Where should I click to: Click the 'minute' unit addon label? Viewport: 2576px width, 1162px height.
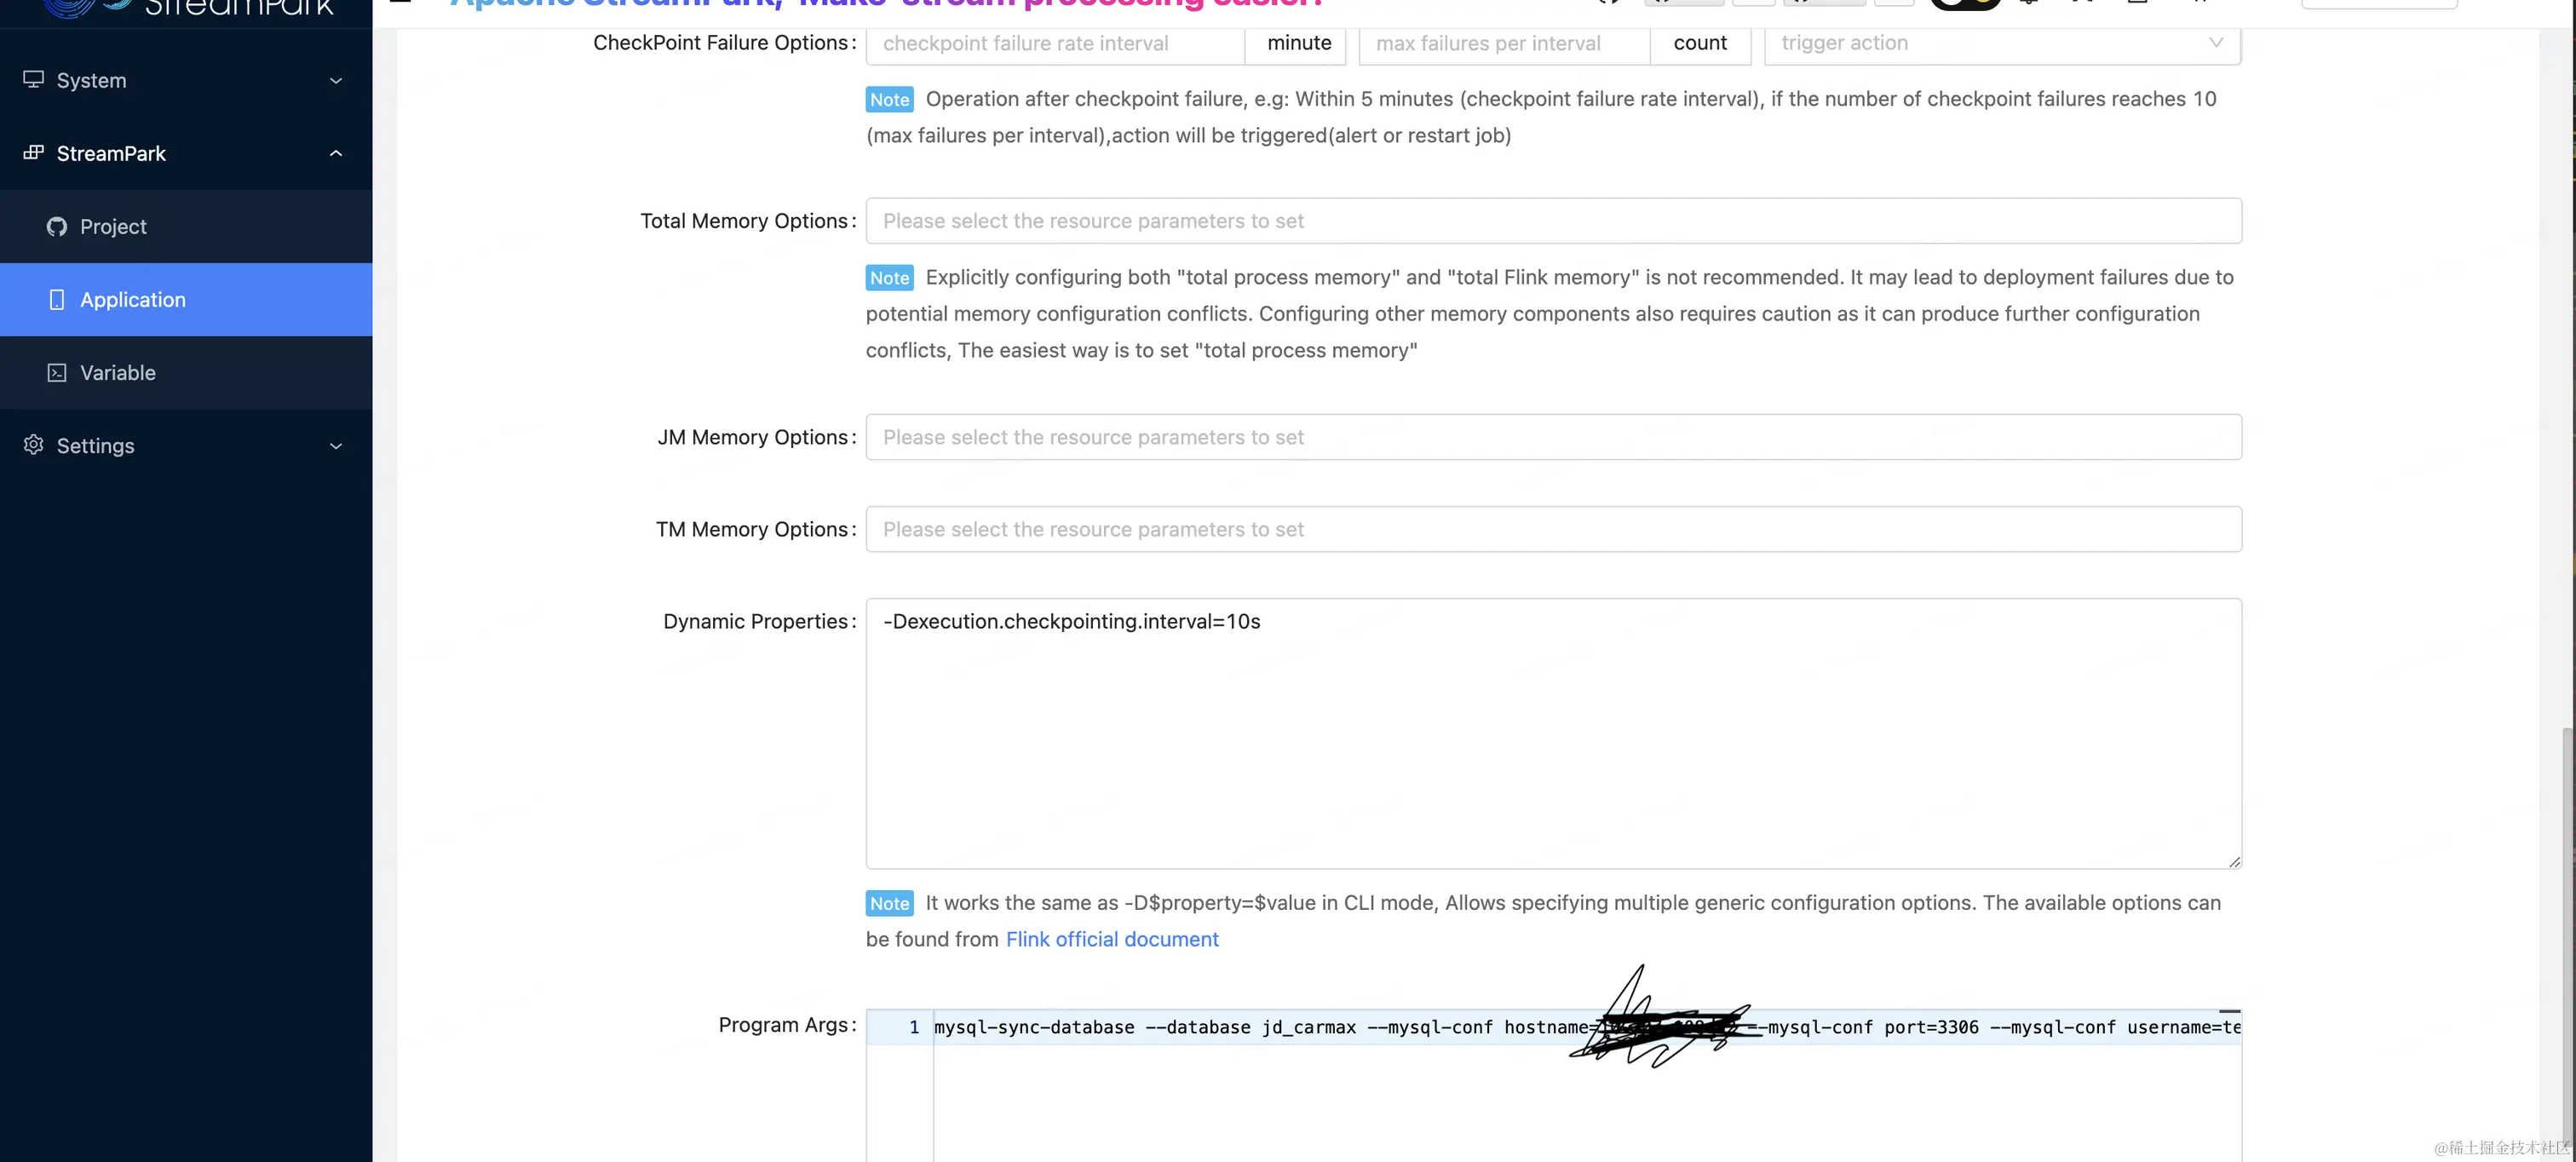pos(1299,43)
